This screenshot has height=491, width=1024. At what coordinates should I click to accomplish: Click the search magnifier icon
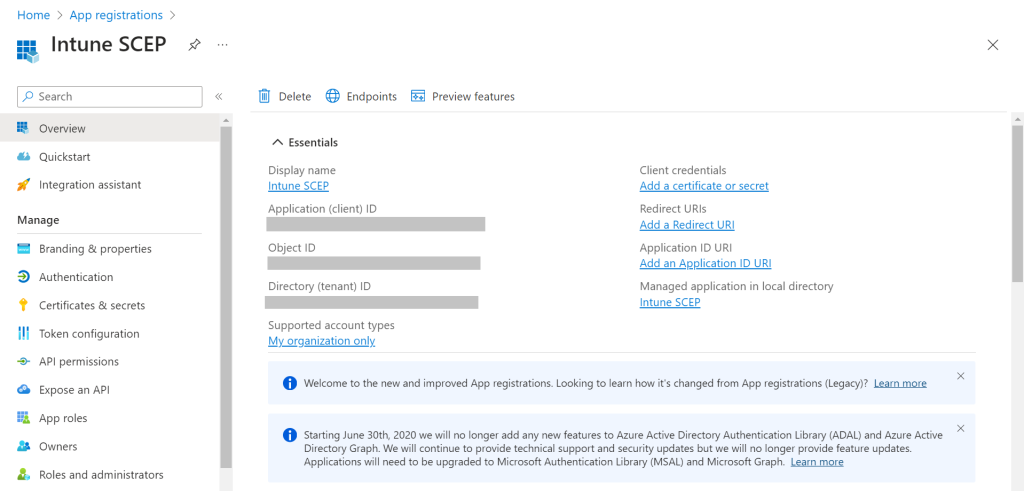[x=28, y=97]
